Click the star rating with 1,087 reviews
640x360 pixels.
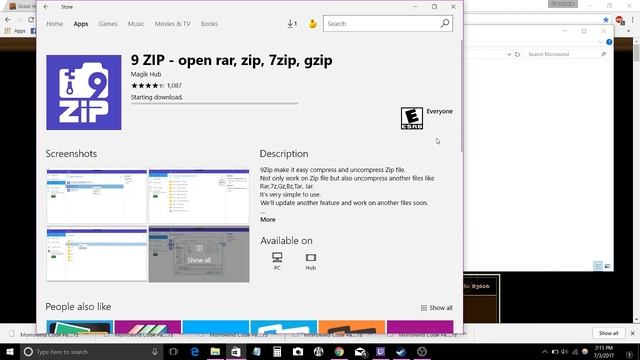156,85
